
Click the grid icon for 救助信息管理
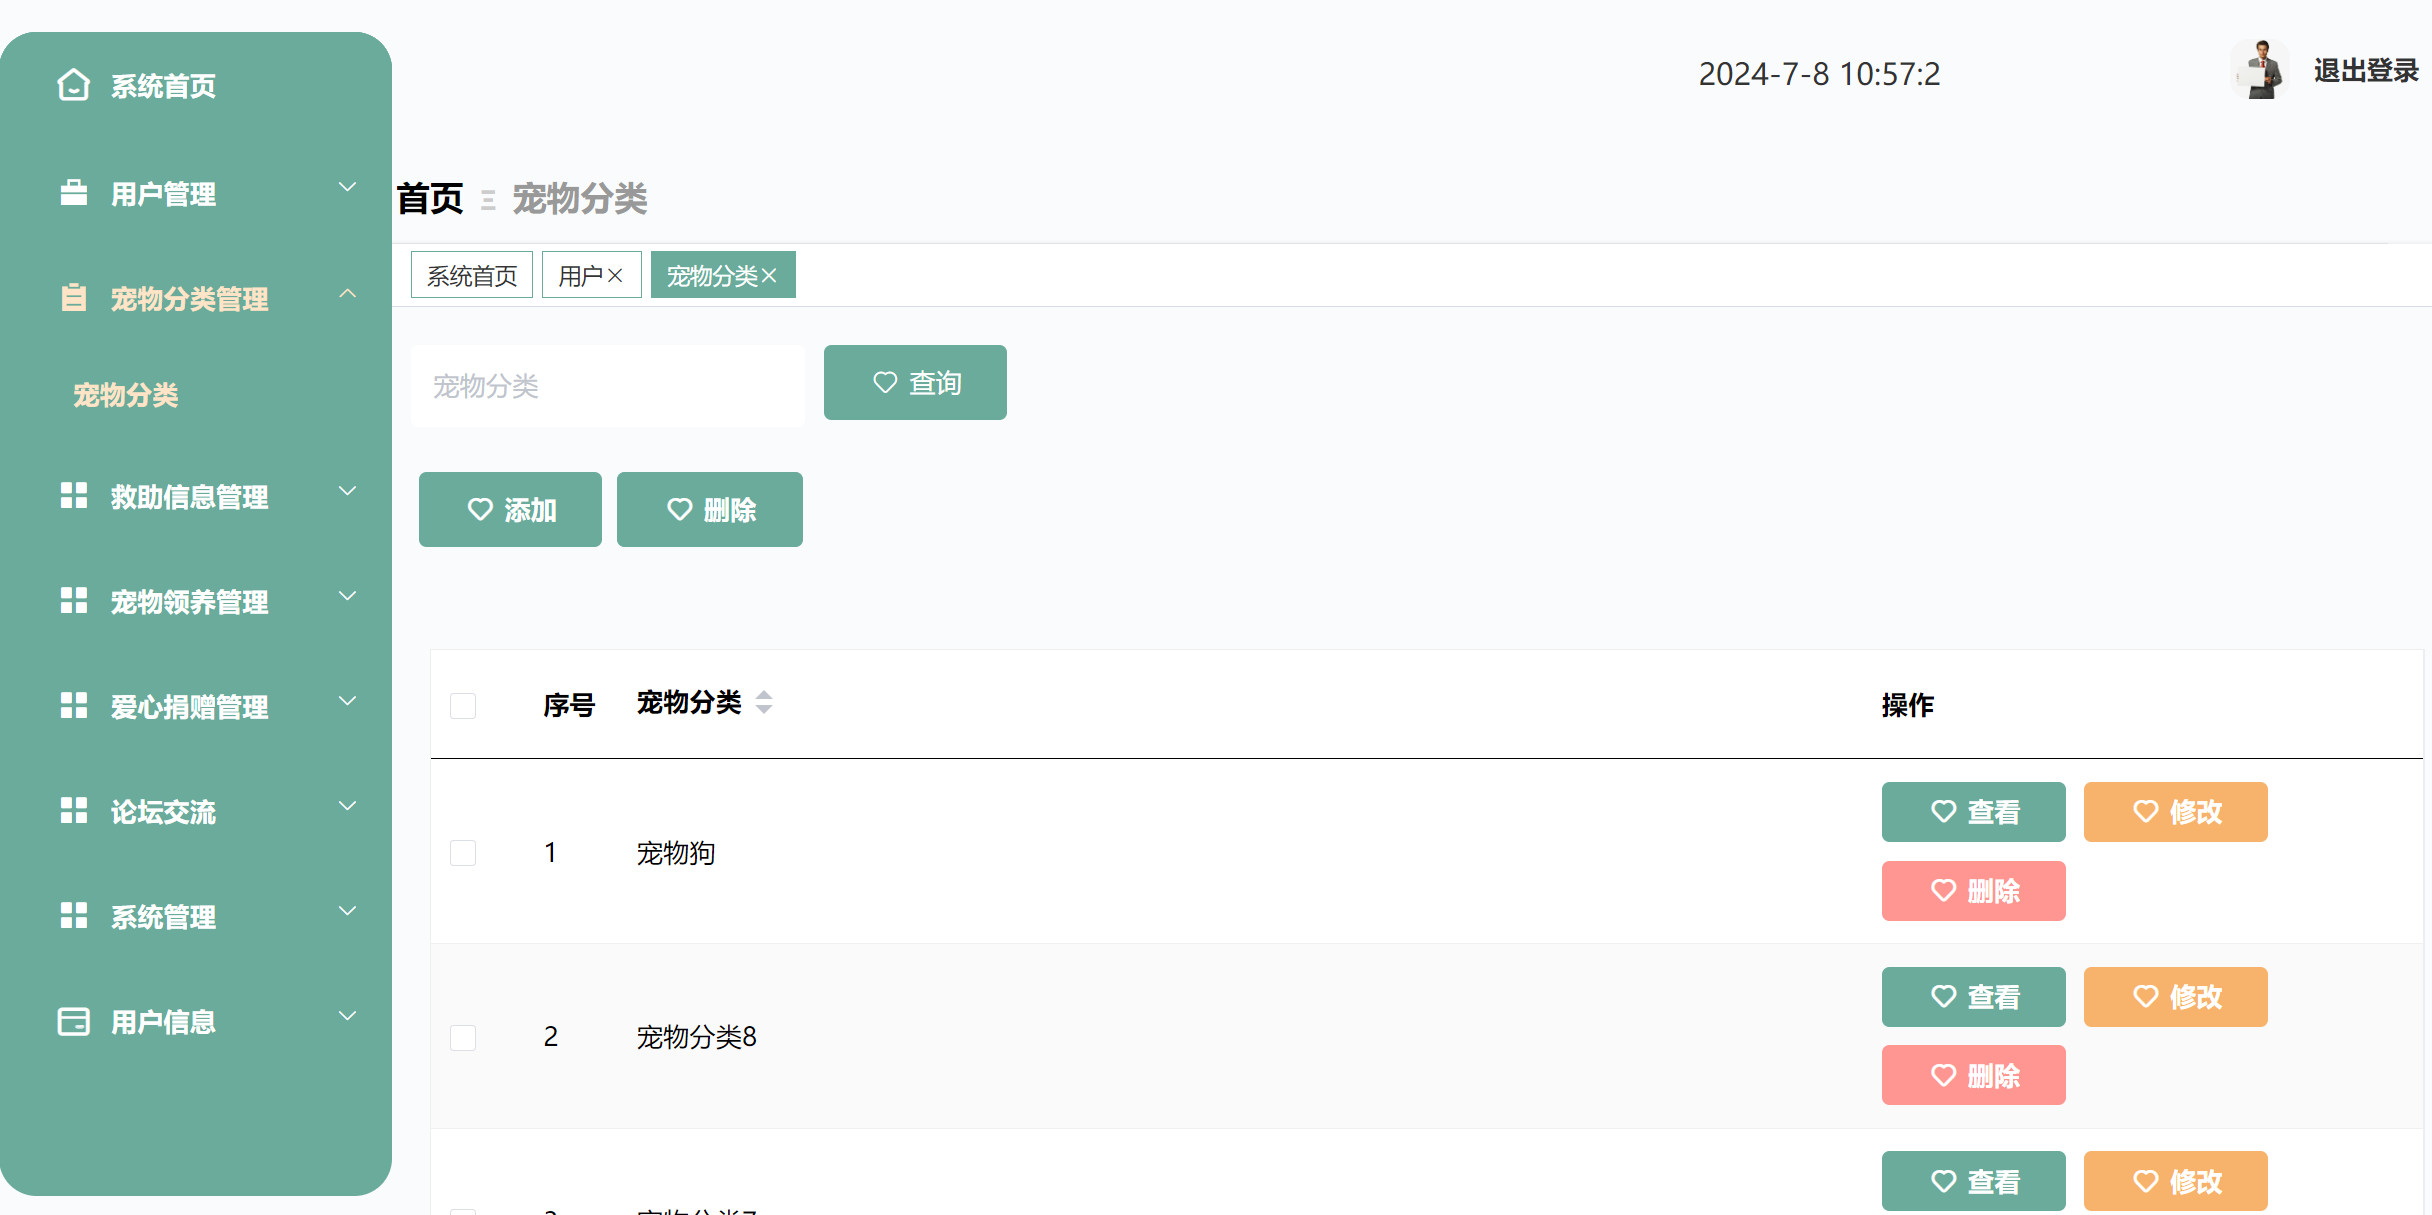tap(72, 495)
